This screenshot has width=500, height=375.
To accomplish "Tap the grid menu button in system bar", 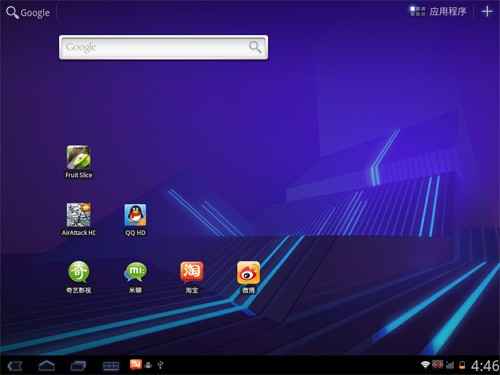I will (111, 366).
